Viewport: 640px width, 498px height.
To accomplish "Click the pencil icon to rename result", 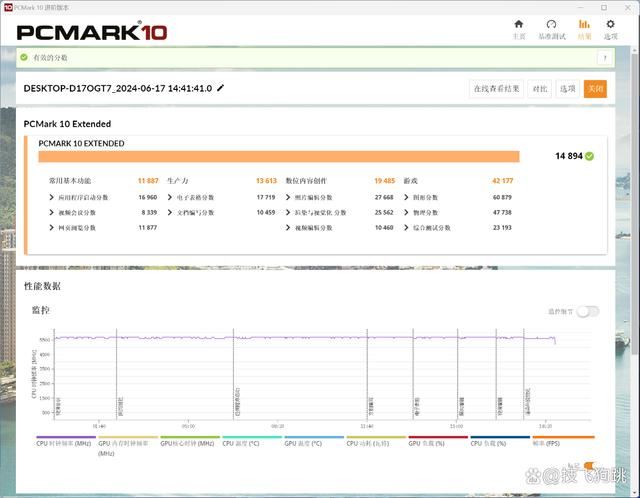I will 221,88.
